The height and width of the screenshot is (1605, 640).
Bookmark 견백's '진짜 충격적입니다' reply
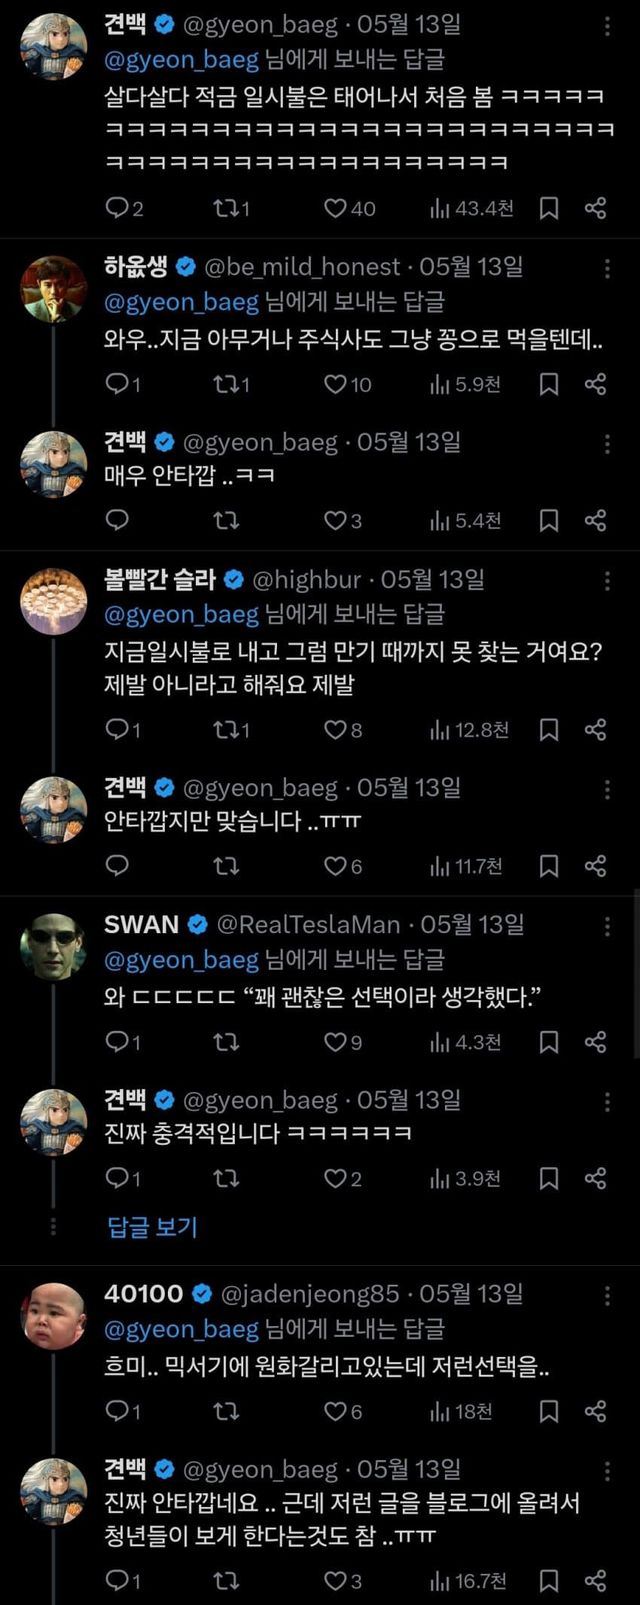(x=549, y=1178)
